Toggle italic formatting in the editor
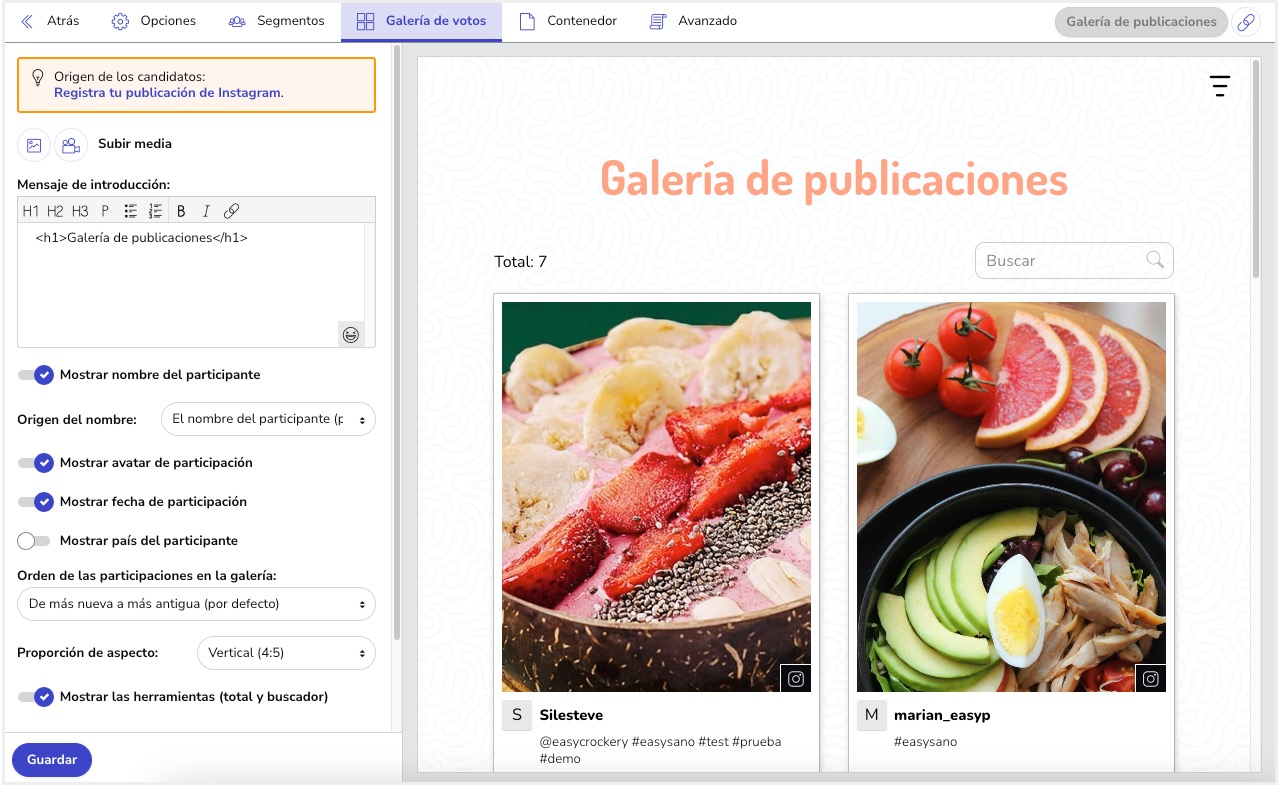The image size is (1278, 786). click(206, 211)
